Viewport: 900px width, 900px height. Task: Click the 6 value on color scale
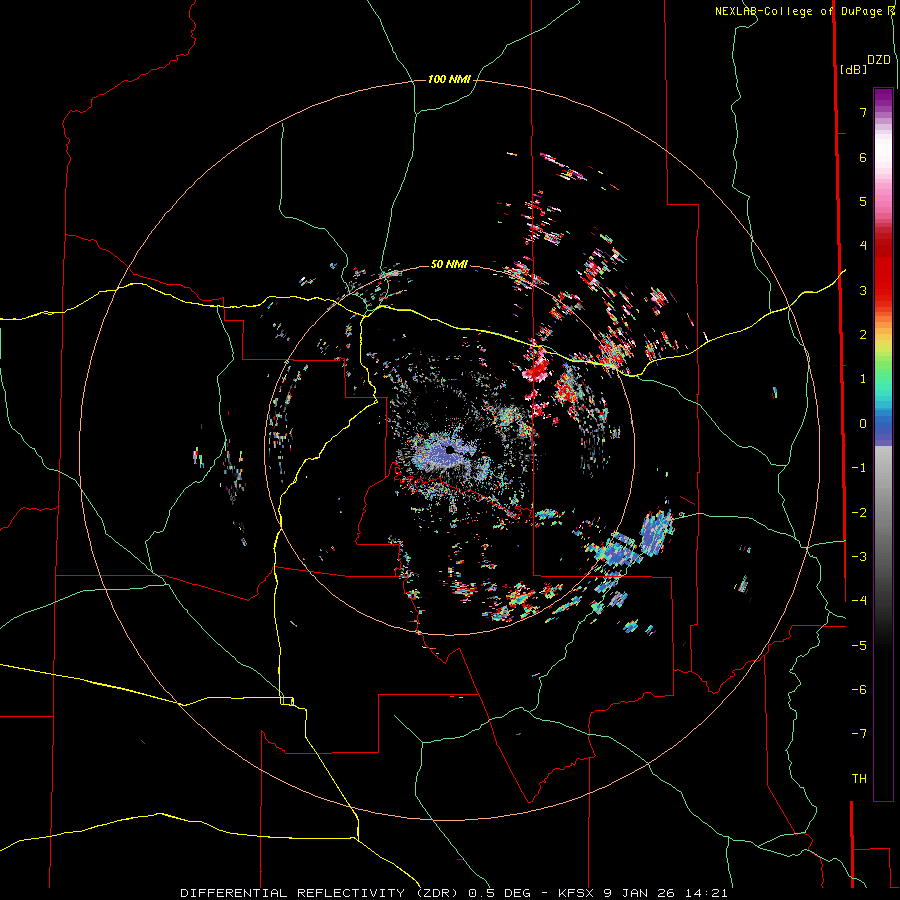(863, 157)
